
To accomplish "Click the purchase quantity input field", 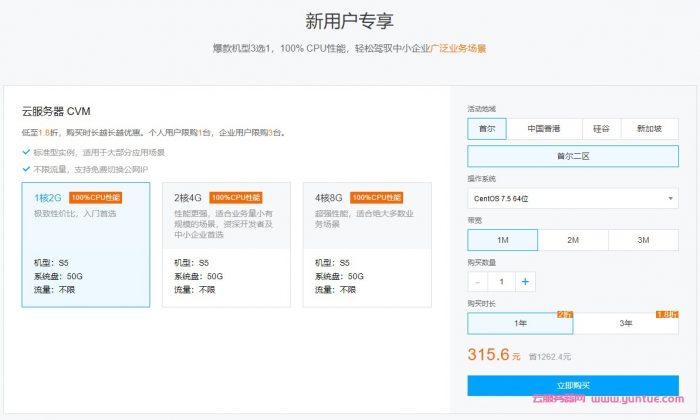I will pos(501,282).
